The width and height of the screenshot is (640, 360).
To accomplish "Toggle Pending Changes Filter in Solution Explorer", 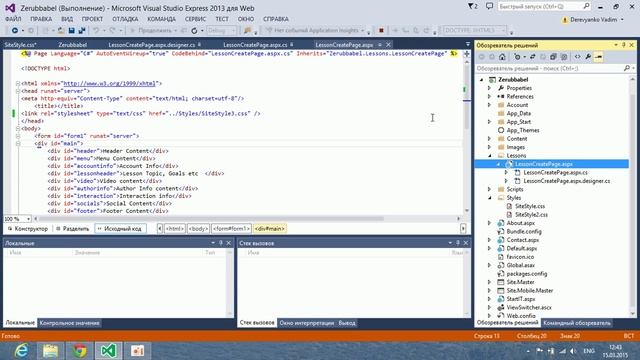I will (517, 57).
